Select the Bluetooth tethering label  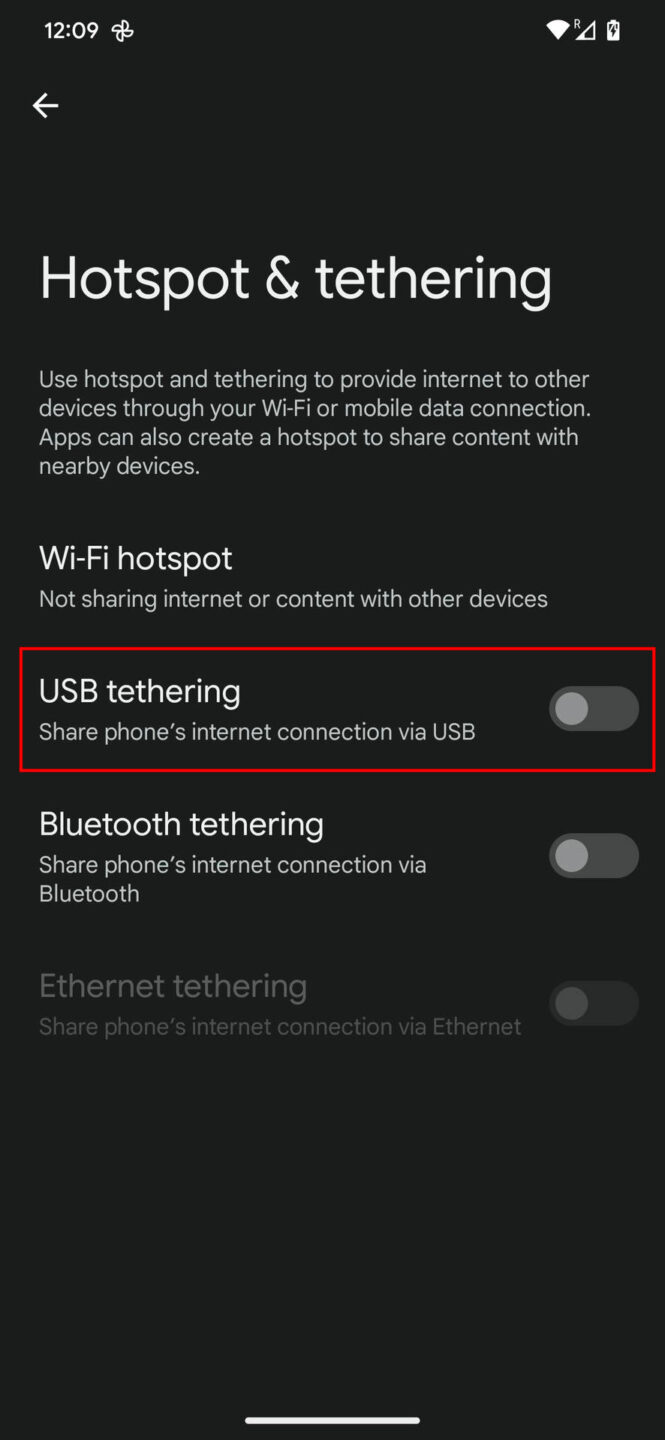pos(181,824)
